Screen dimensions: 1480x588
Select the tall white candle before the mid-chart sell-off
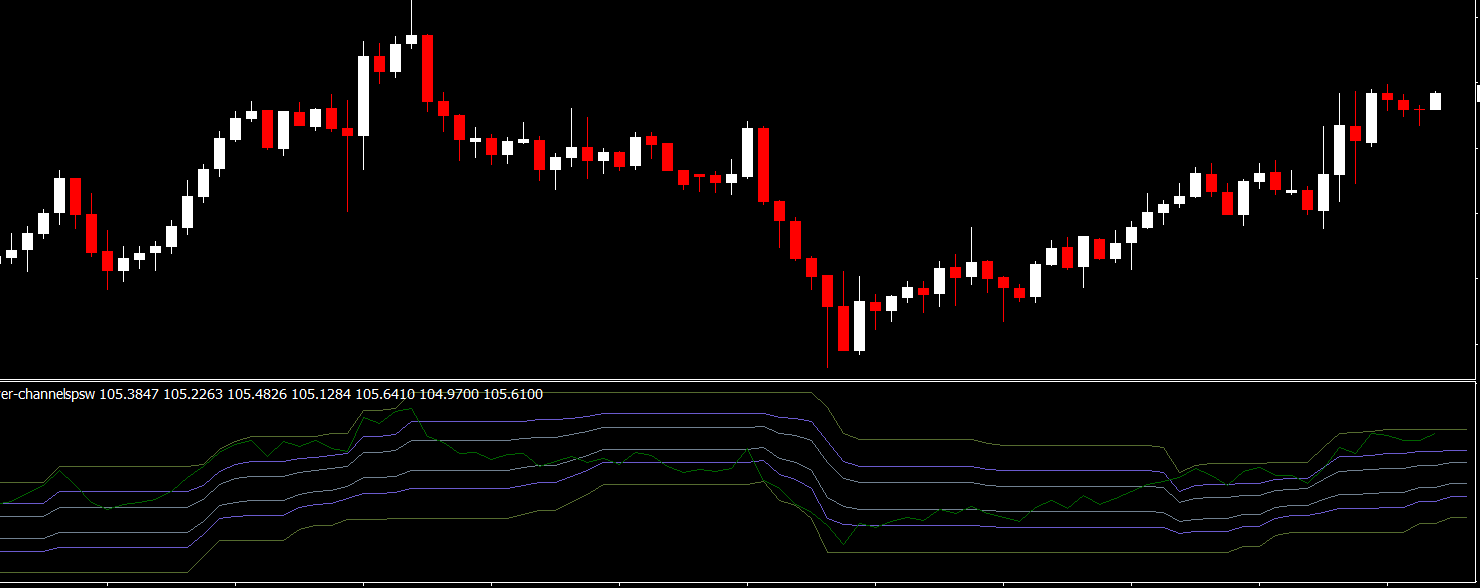click(x=747, y=152)
